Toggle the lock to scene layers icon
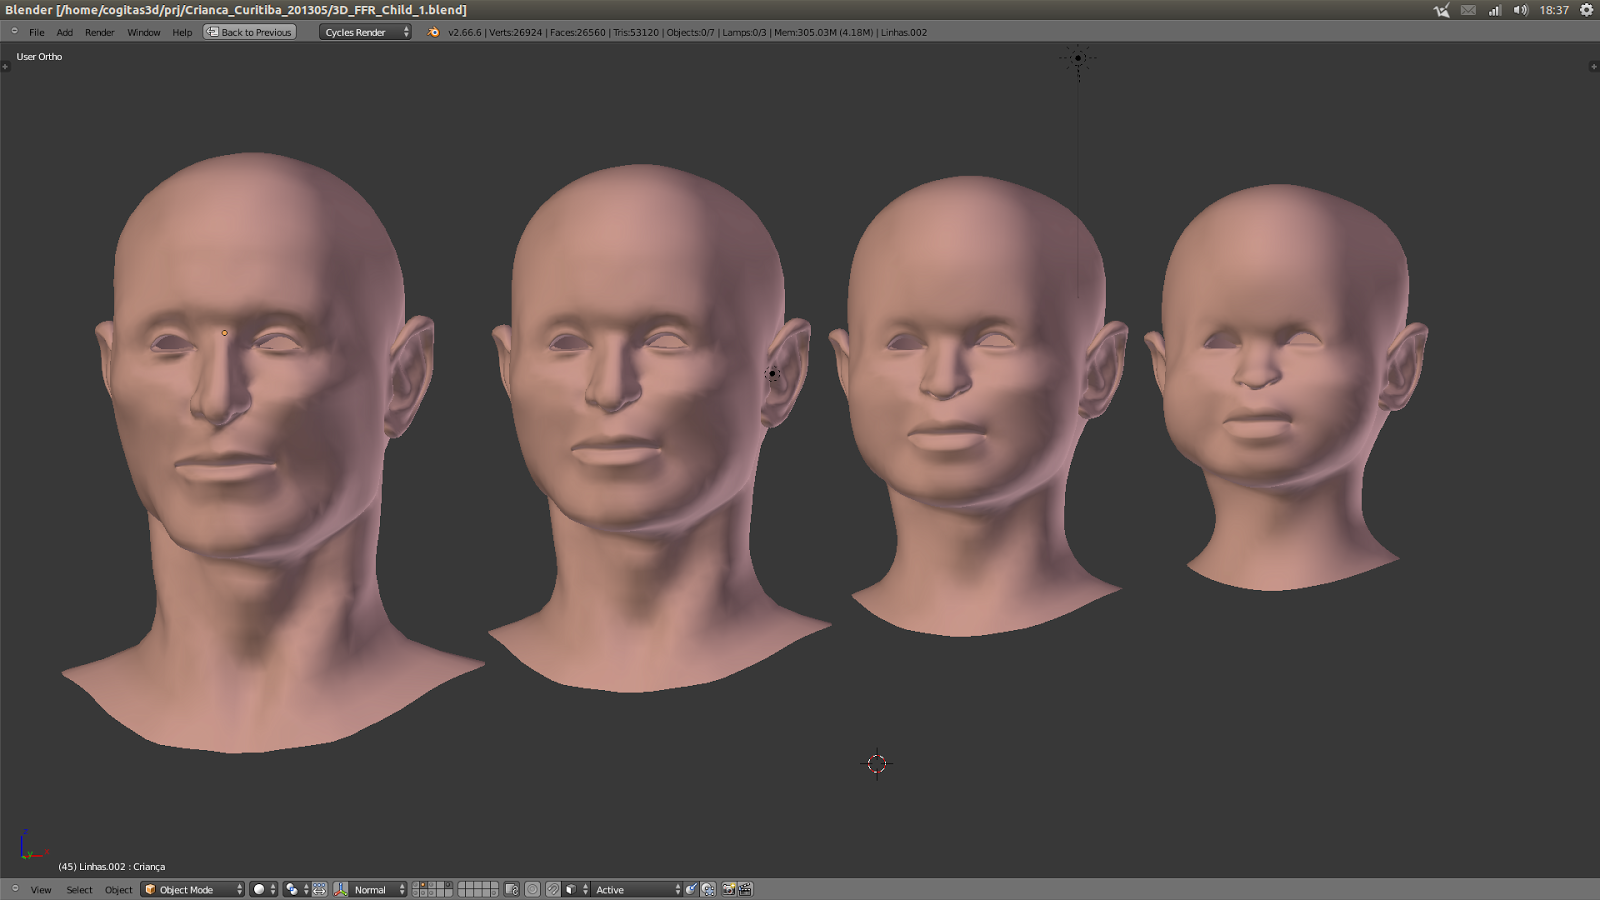This screenshot has height=900, width=1600. pos(510,889)
